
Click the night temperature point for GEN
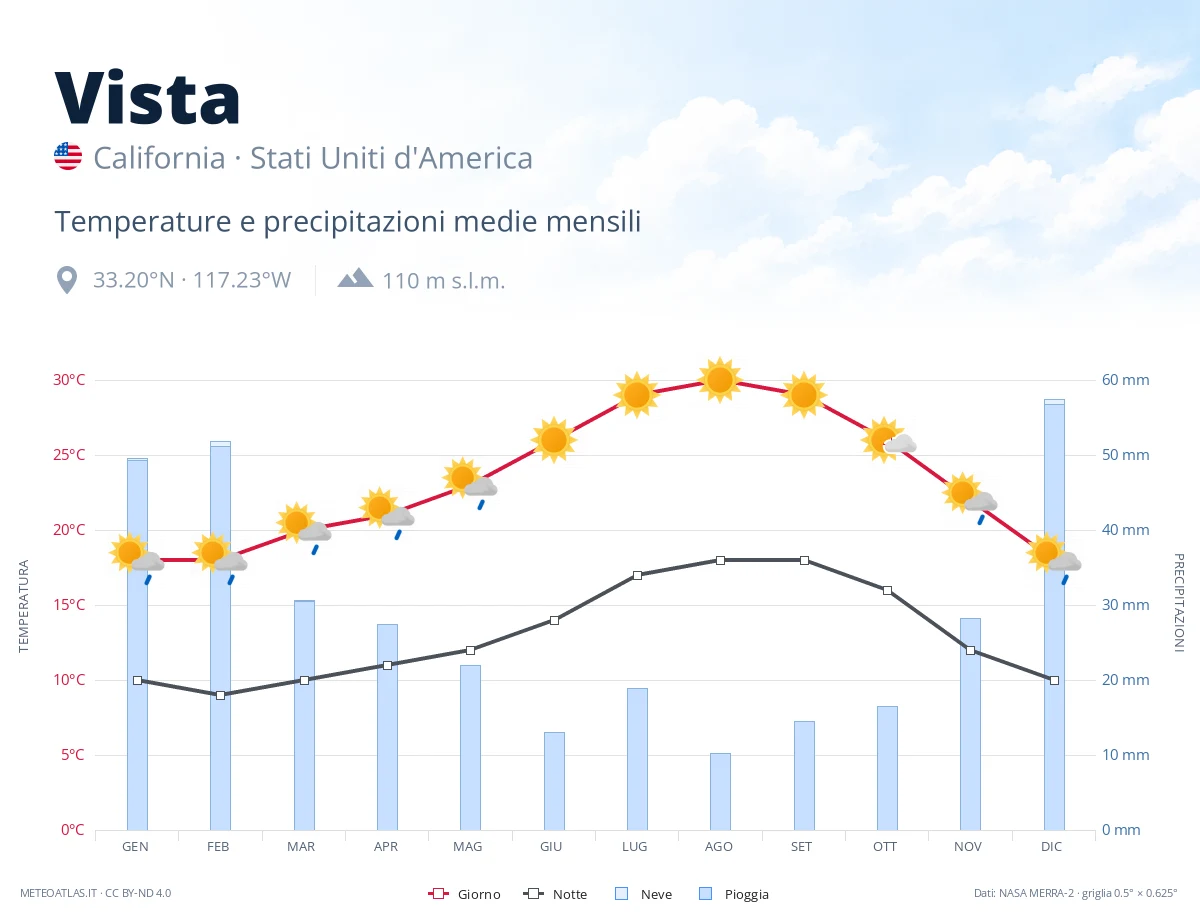tap(137, 680)
